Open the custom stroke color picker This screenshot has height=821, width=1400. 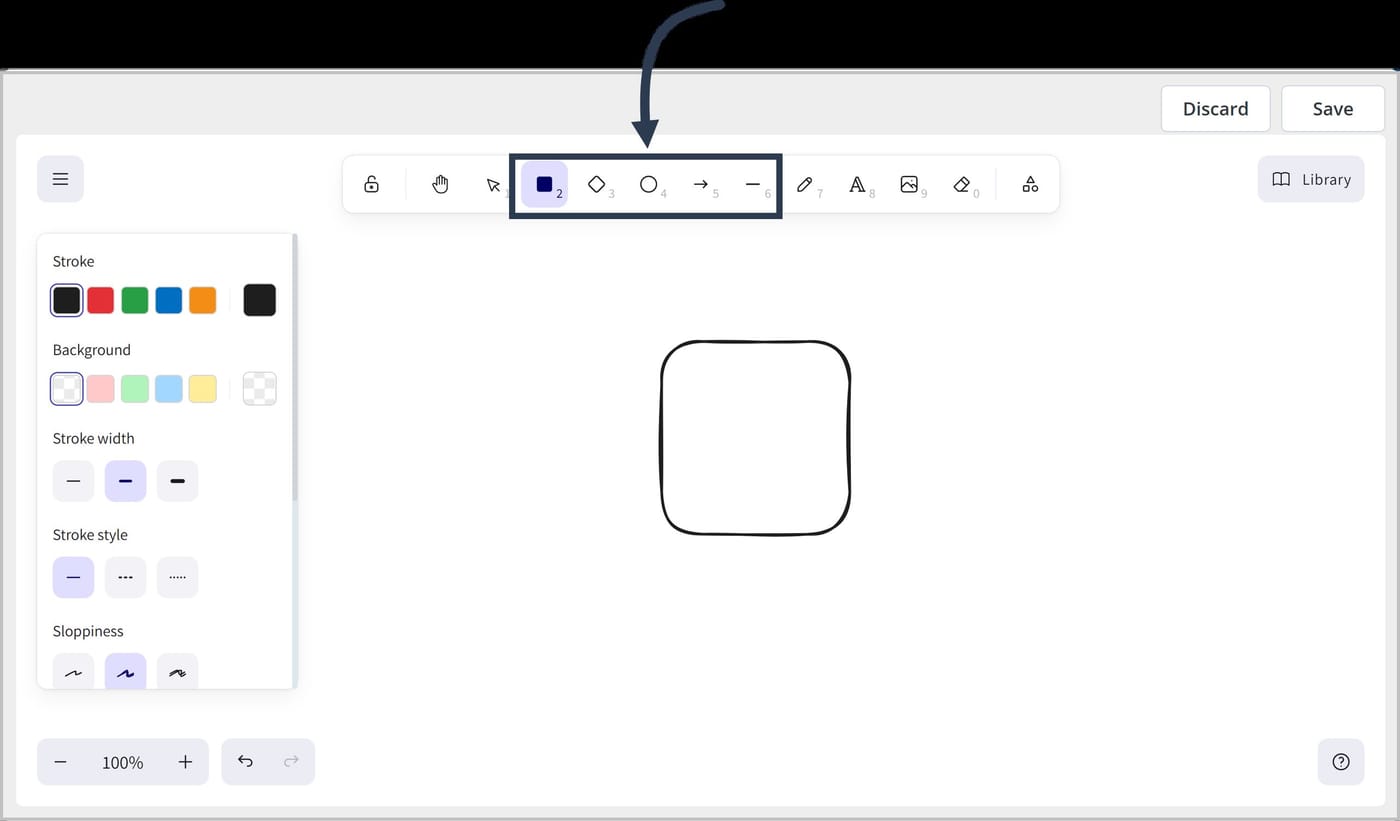coord(259,300)
